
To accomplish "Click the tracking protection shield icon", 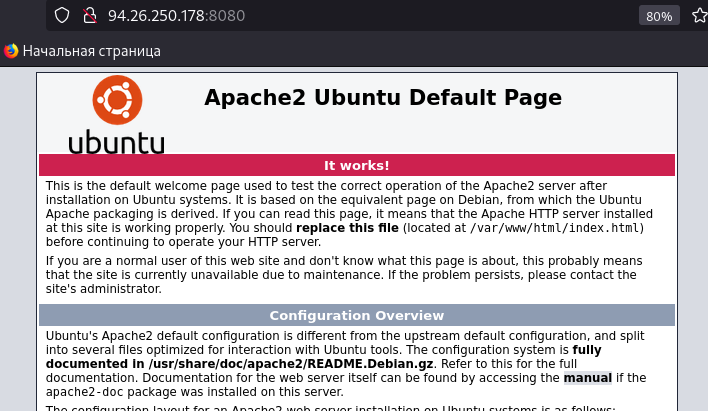I will (62, 16).
